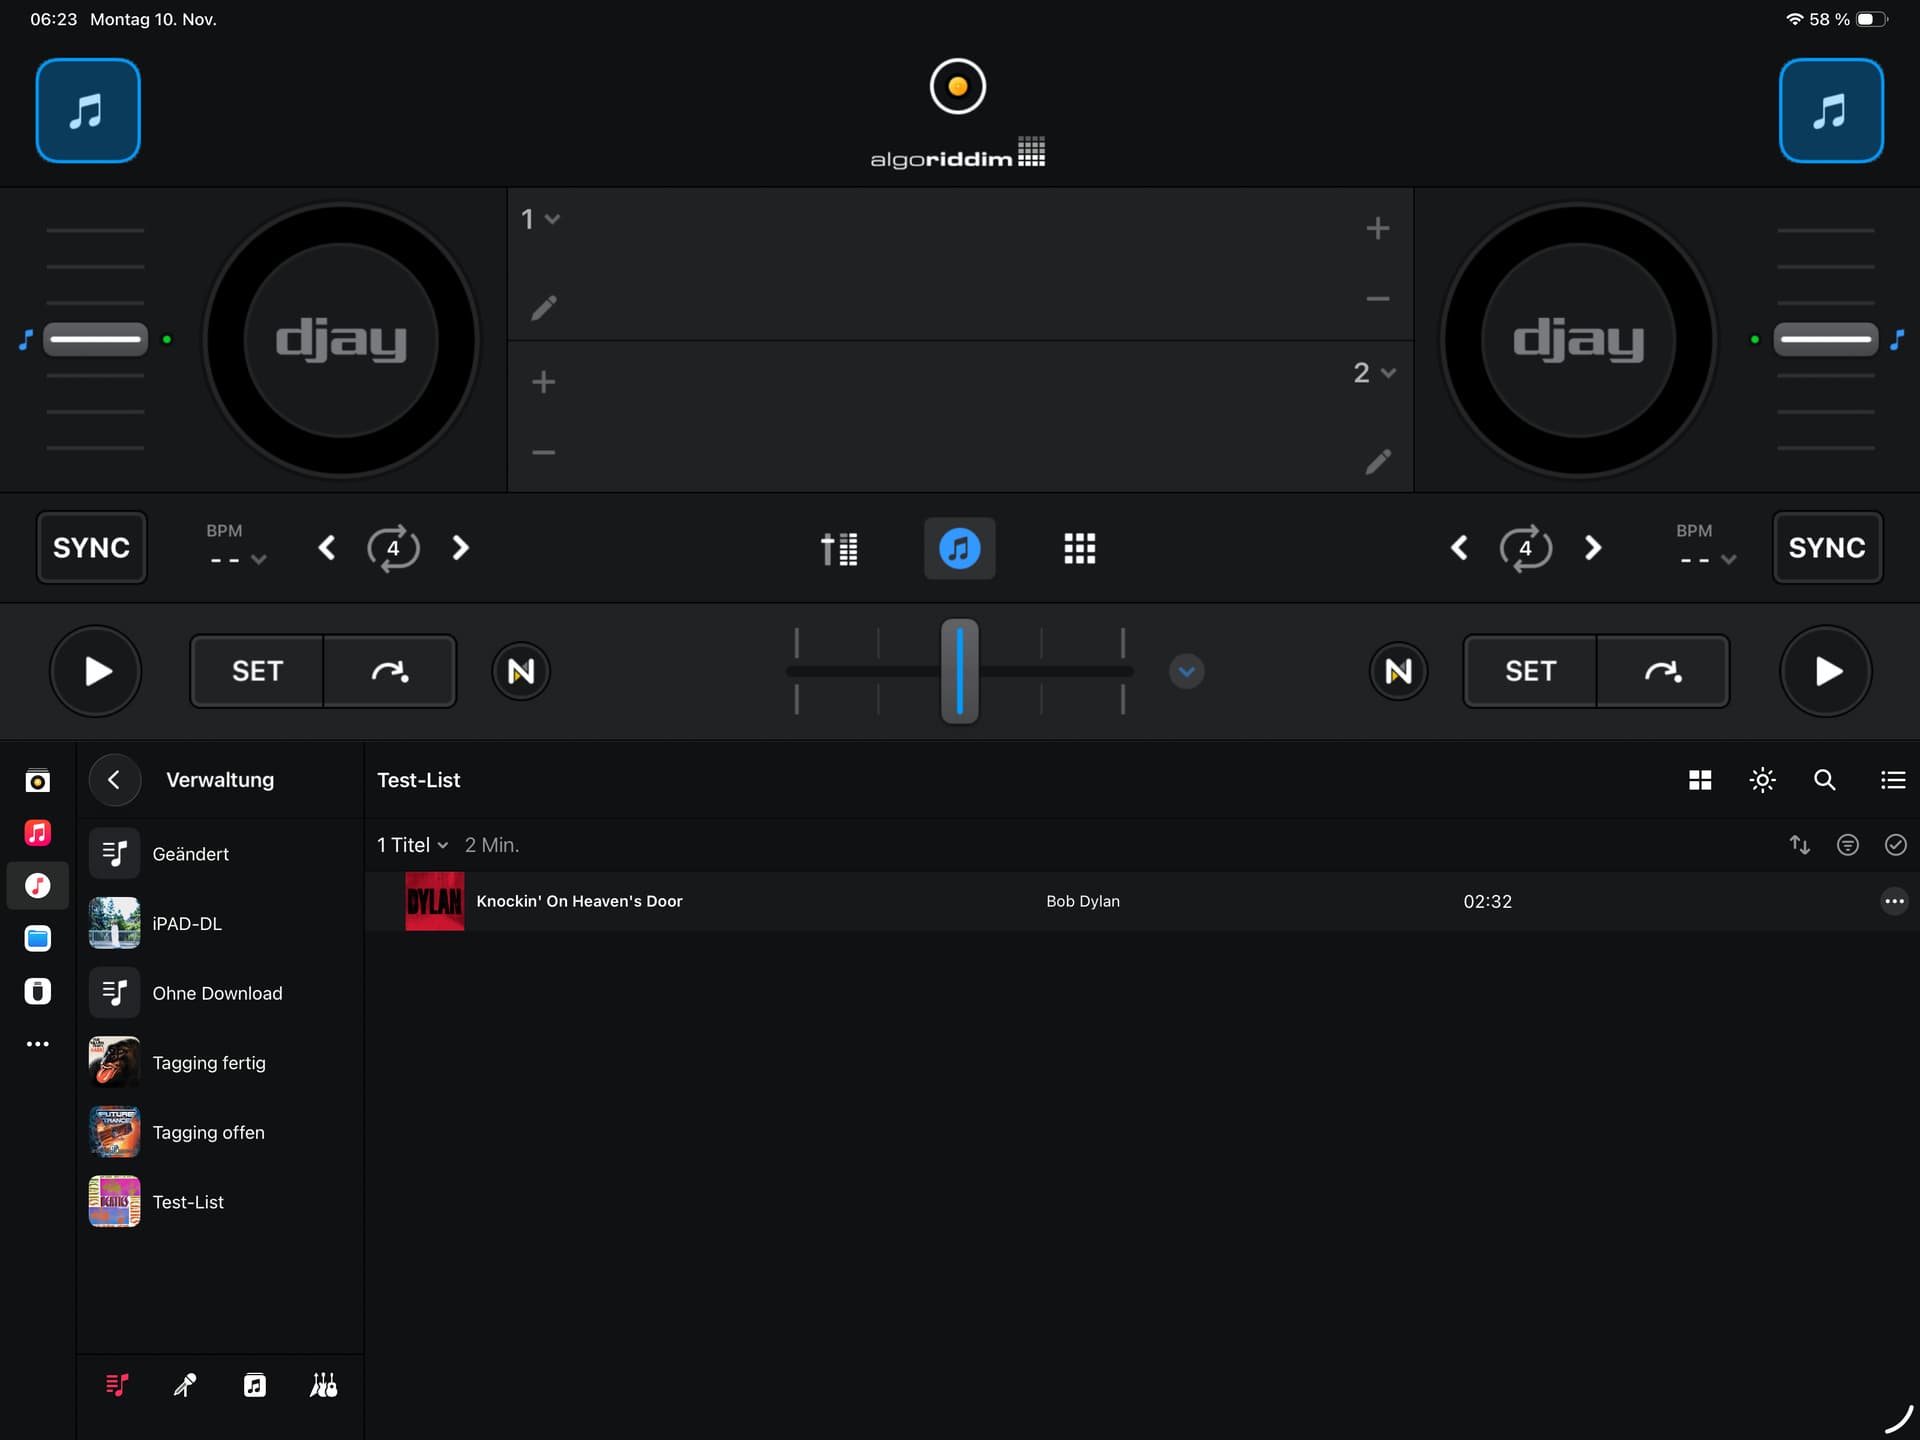Viewport: 1920px width, 1440px height.
Task: Expand the crossfader options chevron
Action: pos(1186,671)
